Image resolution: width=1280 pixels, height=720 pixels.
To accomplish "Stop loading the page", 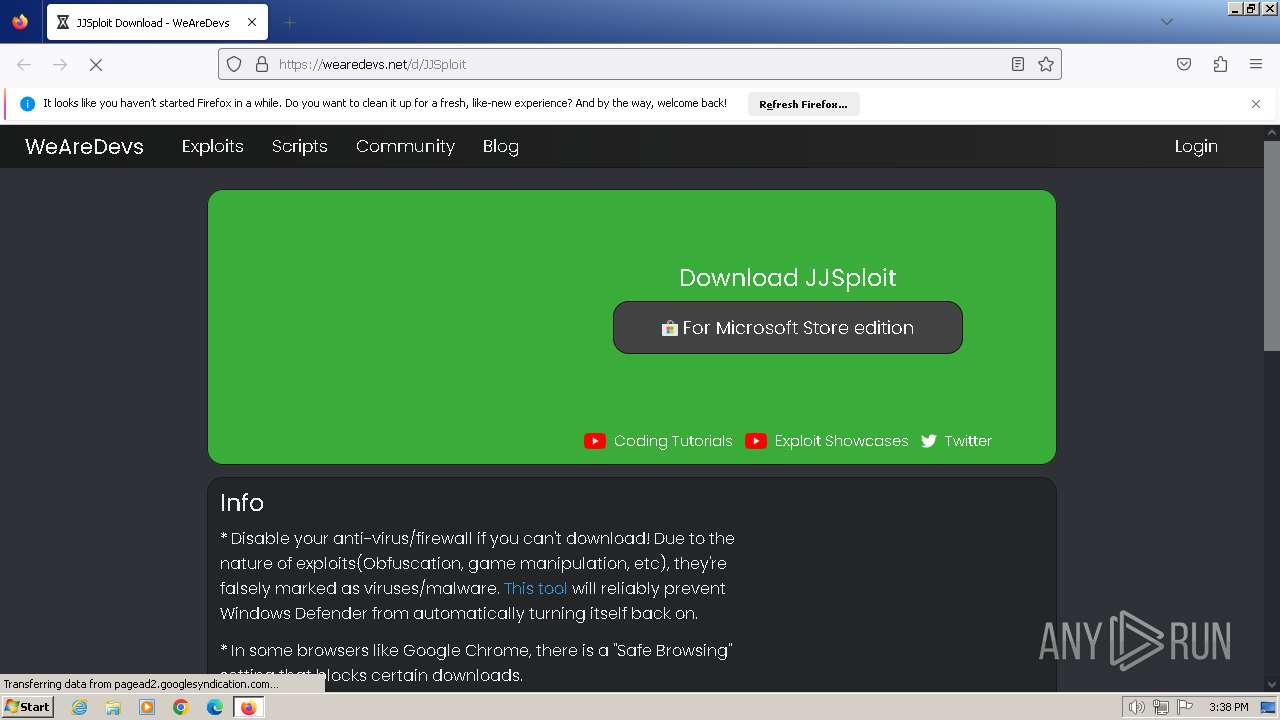I will pos(96,64).
